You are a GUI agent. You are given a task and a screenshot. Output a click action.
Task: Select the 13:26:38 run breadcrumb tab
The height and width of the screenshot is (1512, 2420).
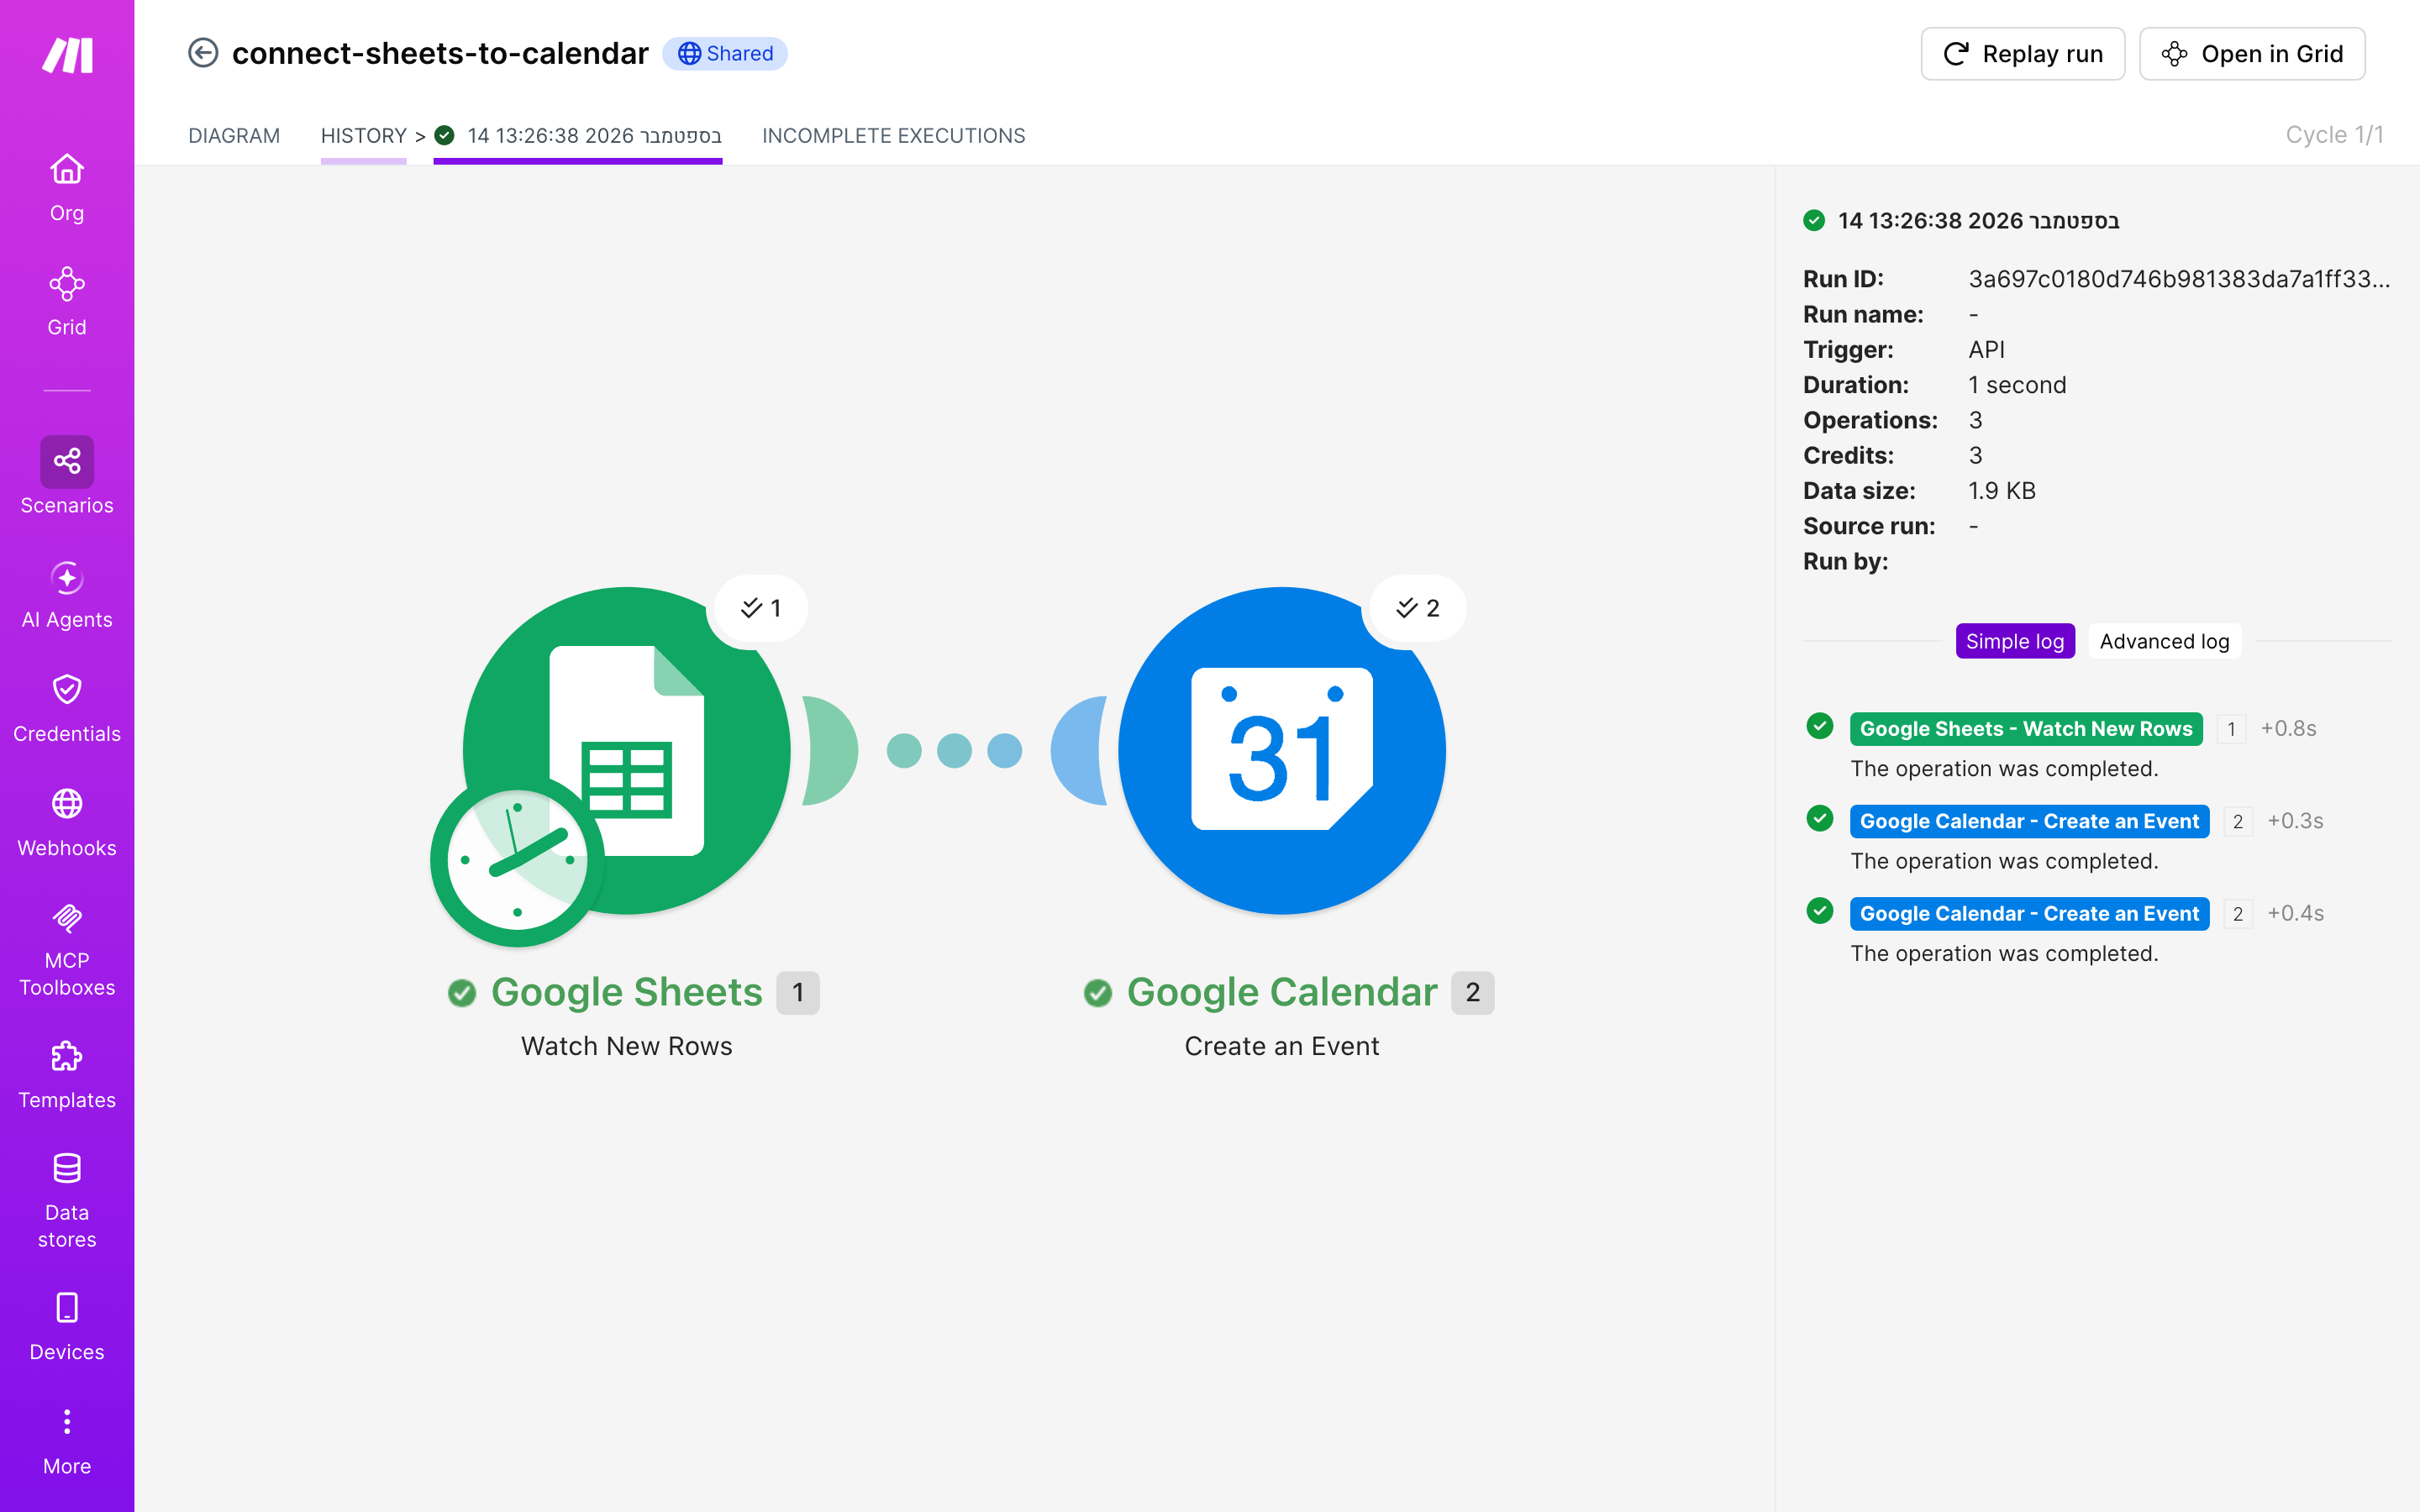(578, 135)
